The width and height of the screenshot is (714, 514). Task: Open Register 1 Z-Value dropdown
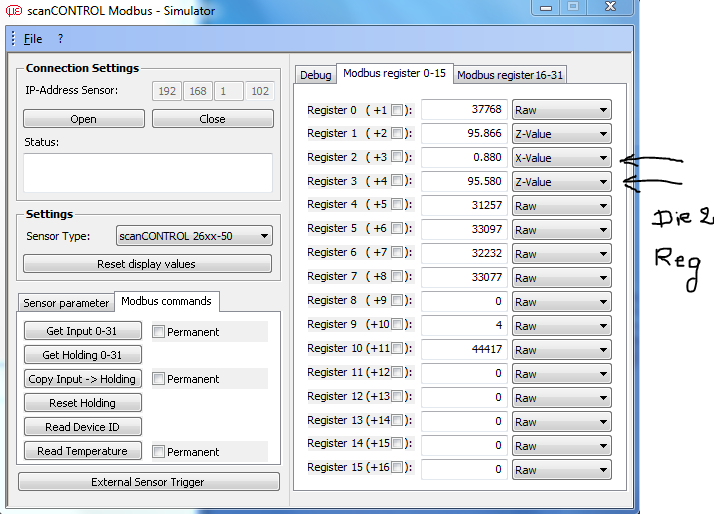pyautogui.click(x=561, y=134)
